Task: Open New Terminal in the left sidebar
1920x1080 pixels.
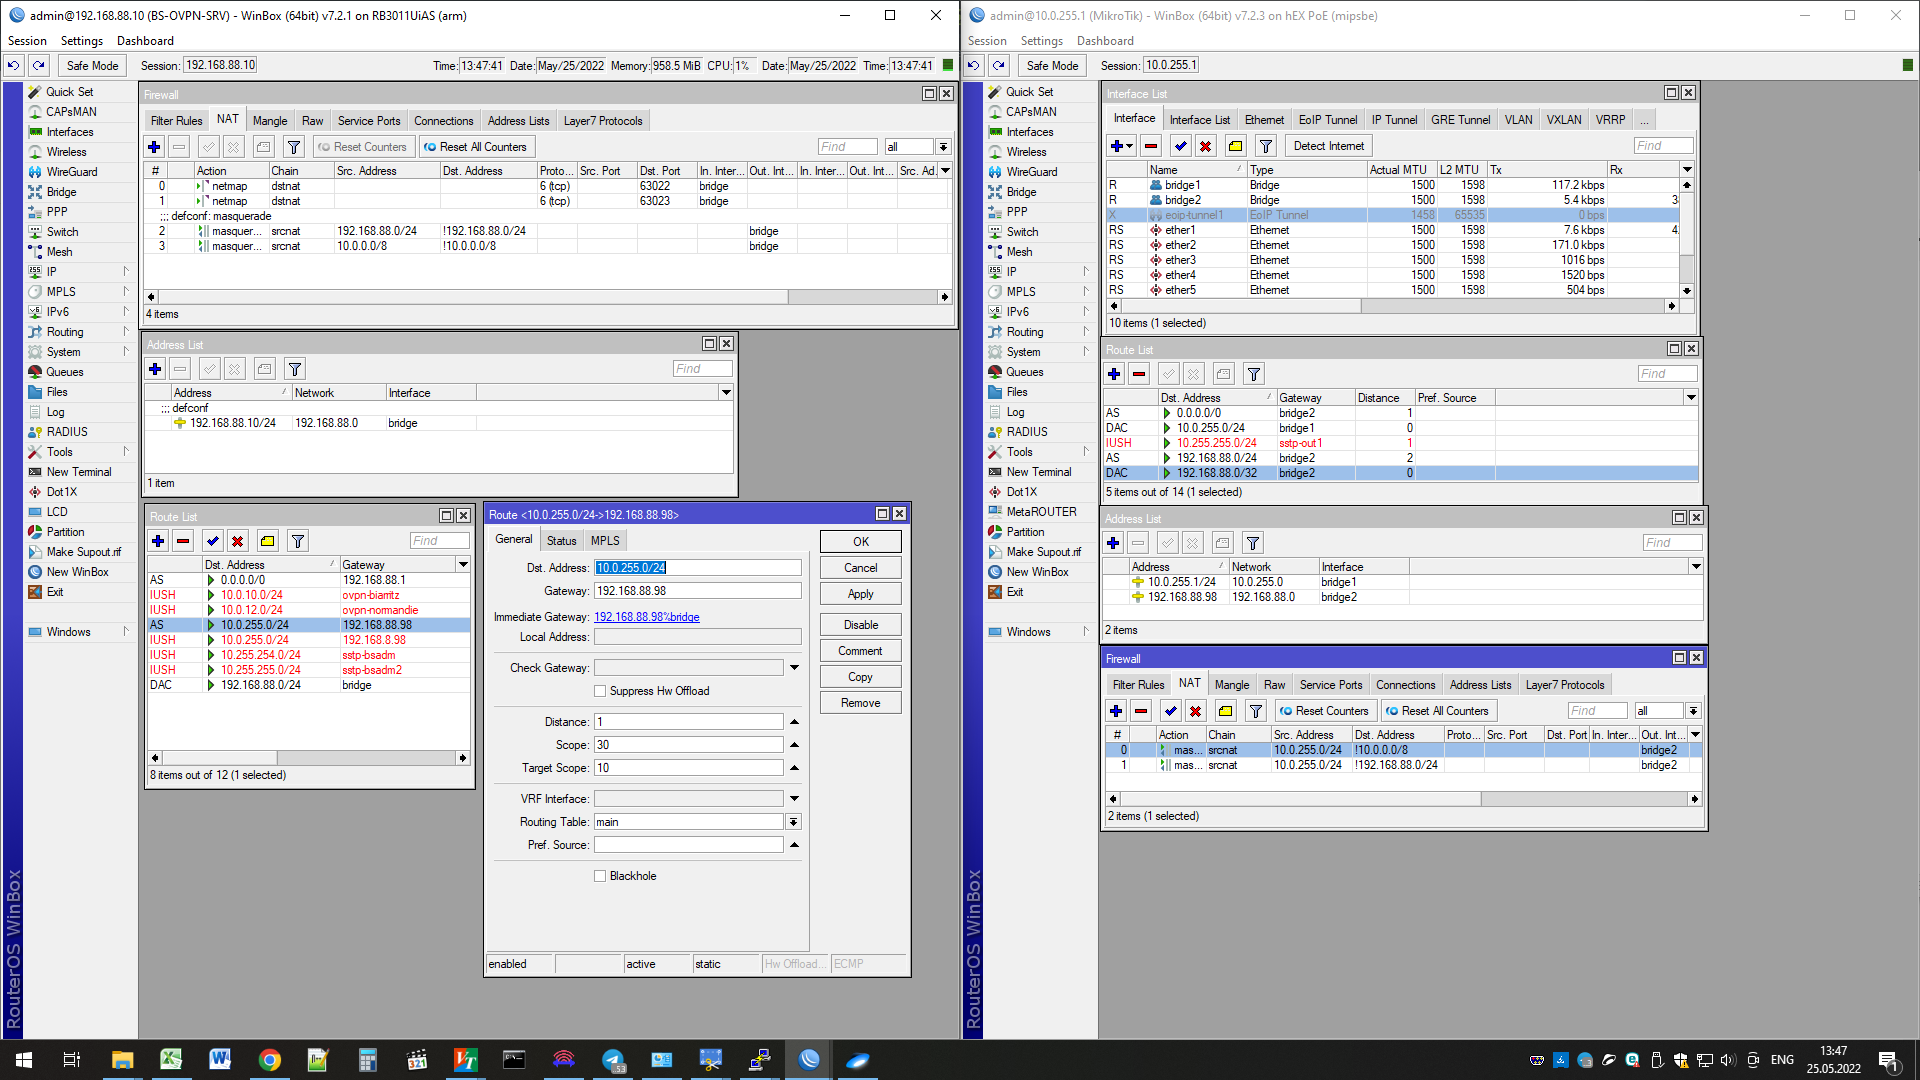Action: click(x=79, y=472)
